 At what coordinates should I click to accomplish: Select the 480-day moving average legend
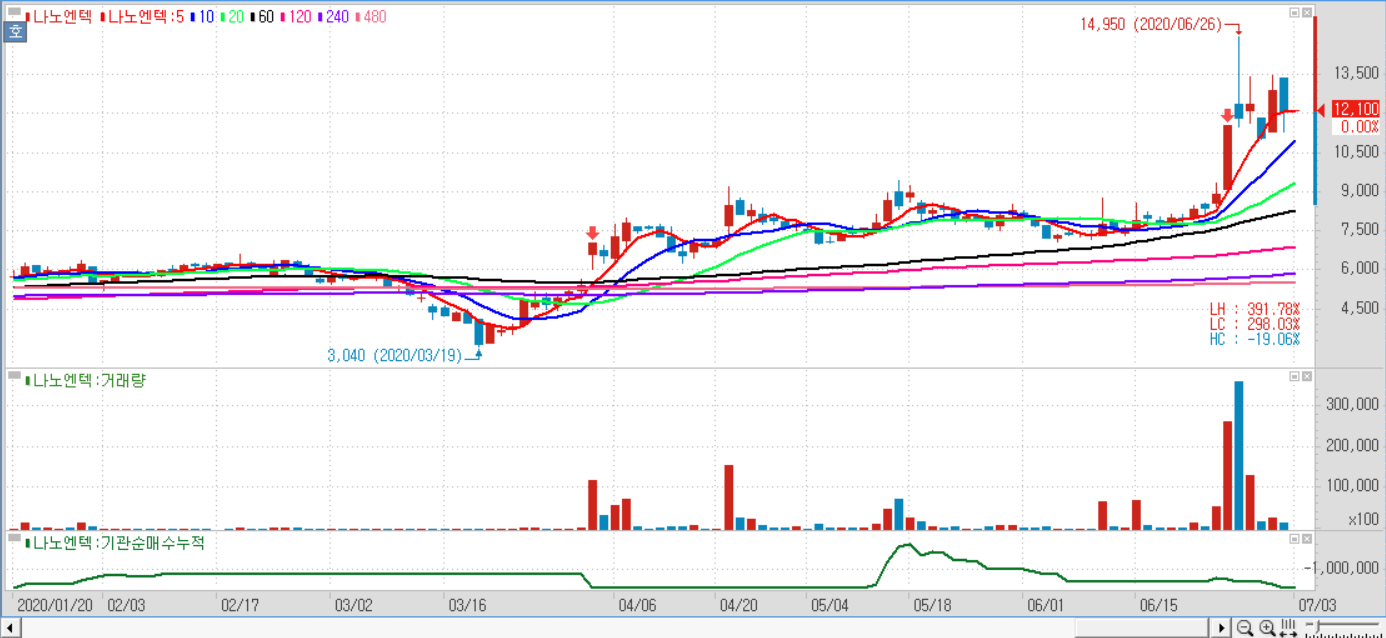[371, 17]
